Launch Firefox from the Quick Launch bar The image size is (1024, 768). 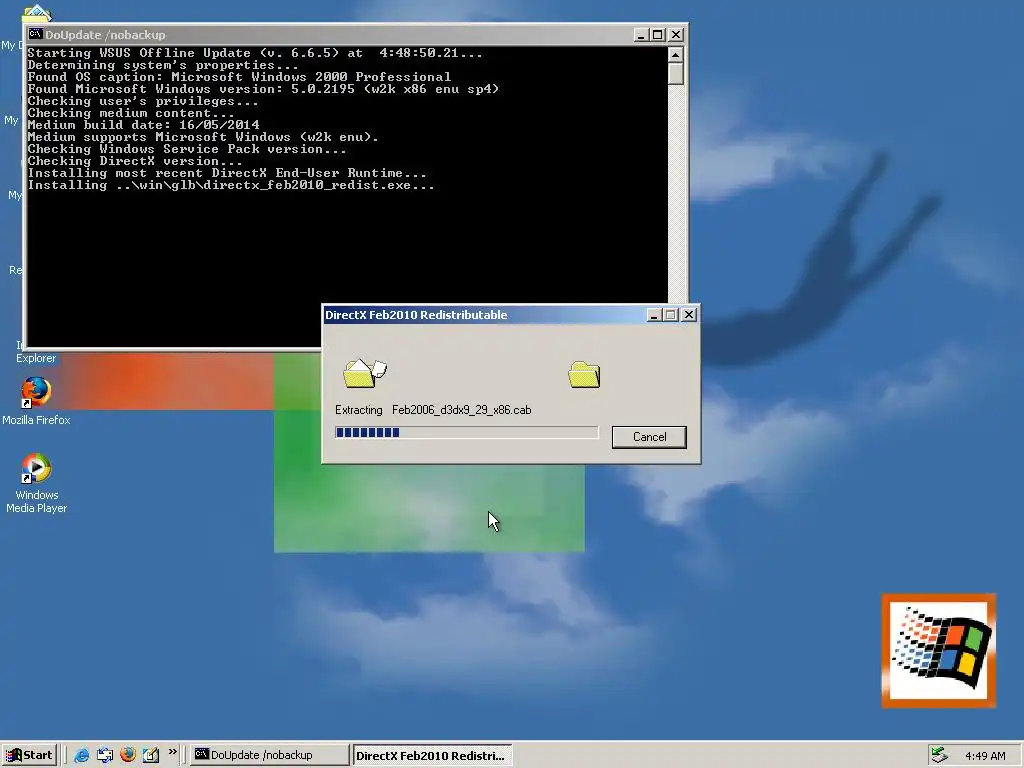click(128, 754)
